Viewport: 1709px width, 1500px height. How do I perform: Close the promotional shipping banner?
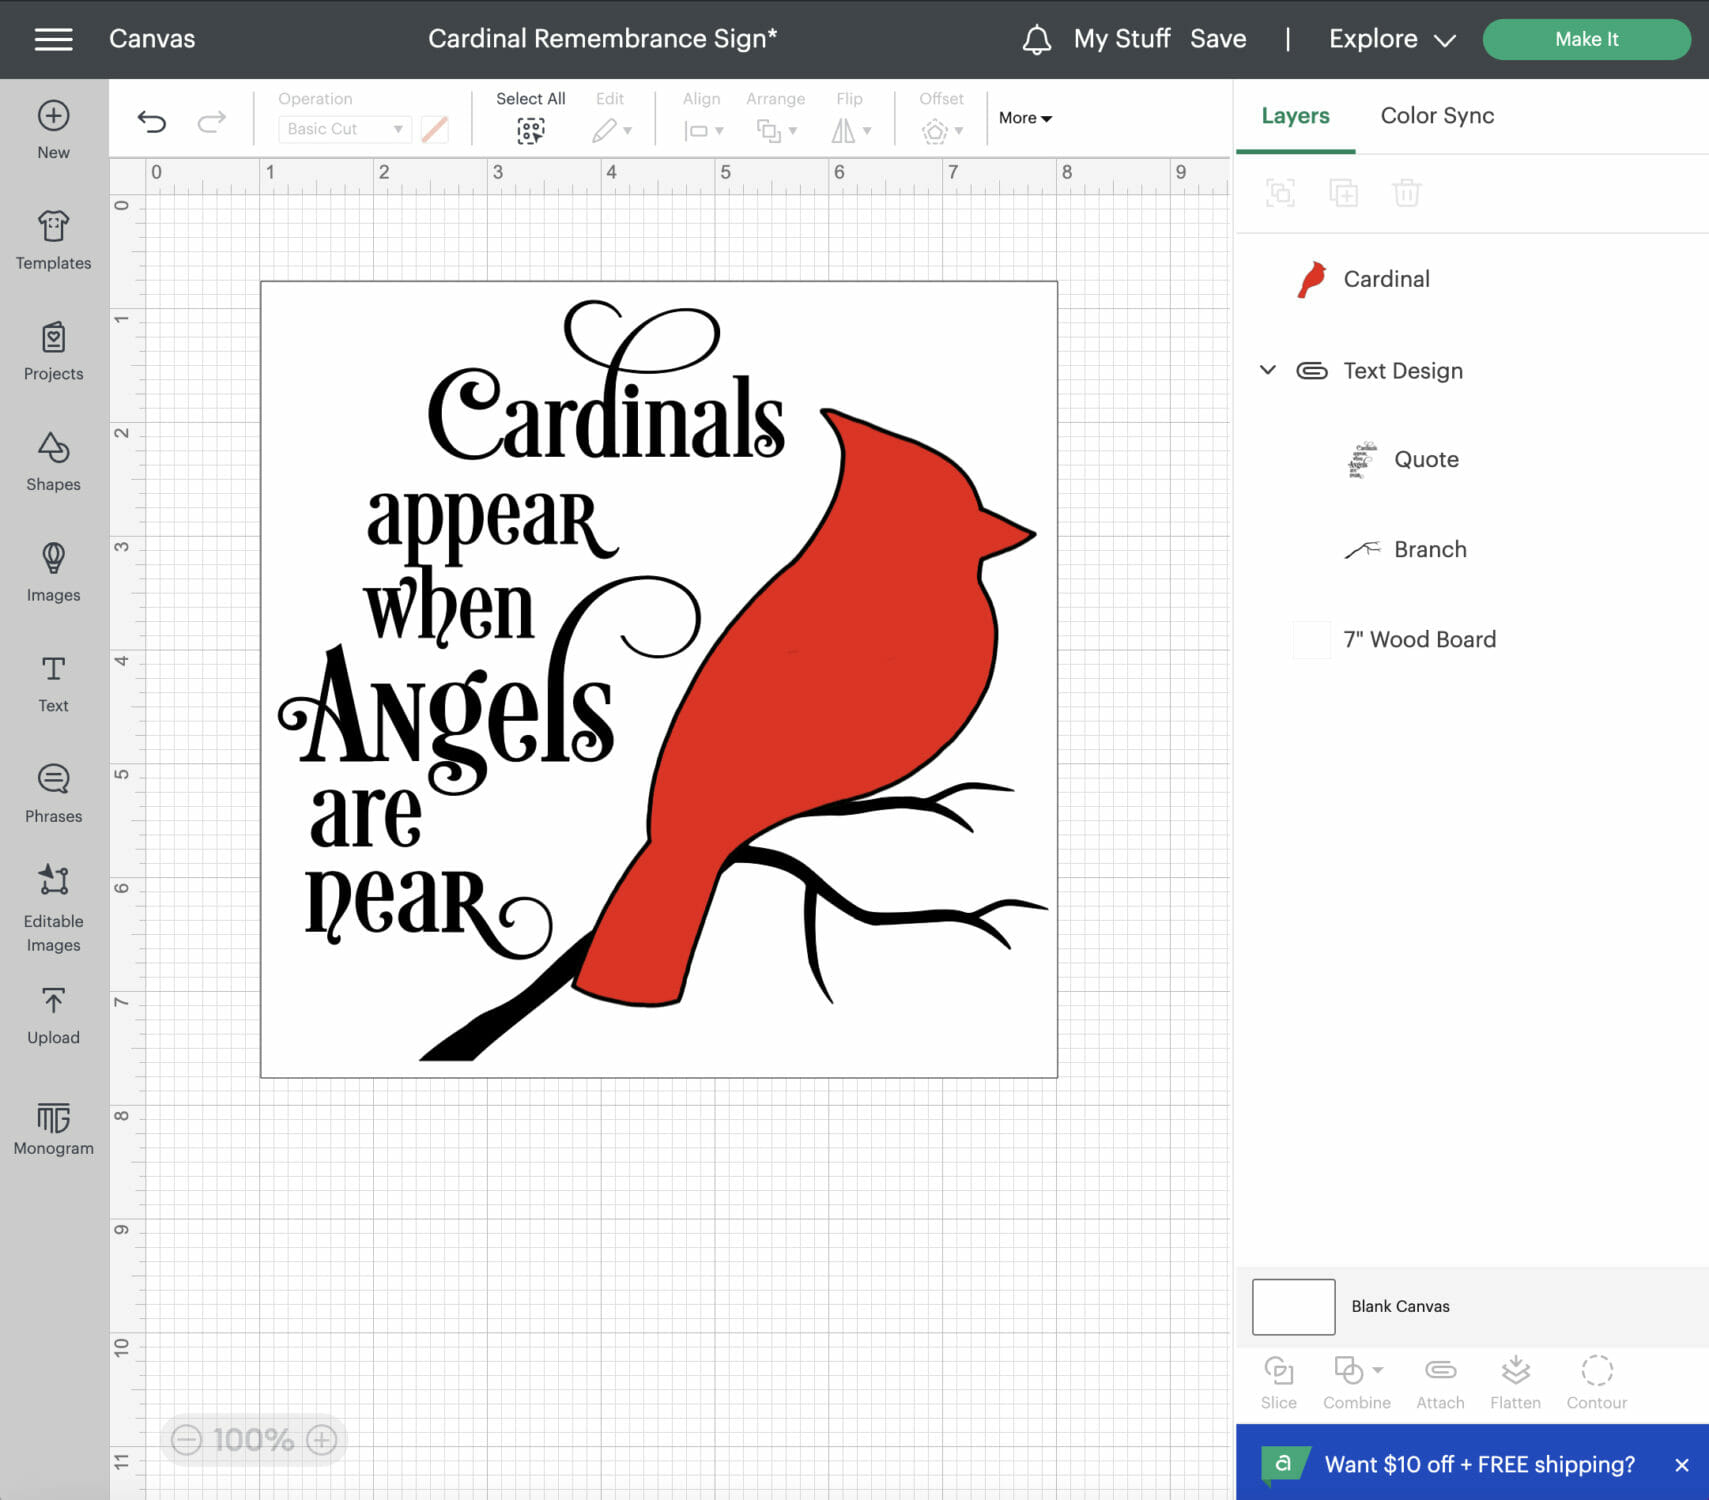(1682, 1465)
